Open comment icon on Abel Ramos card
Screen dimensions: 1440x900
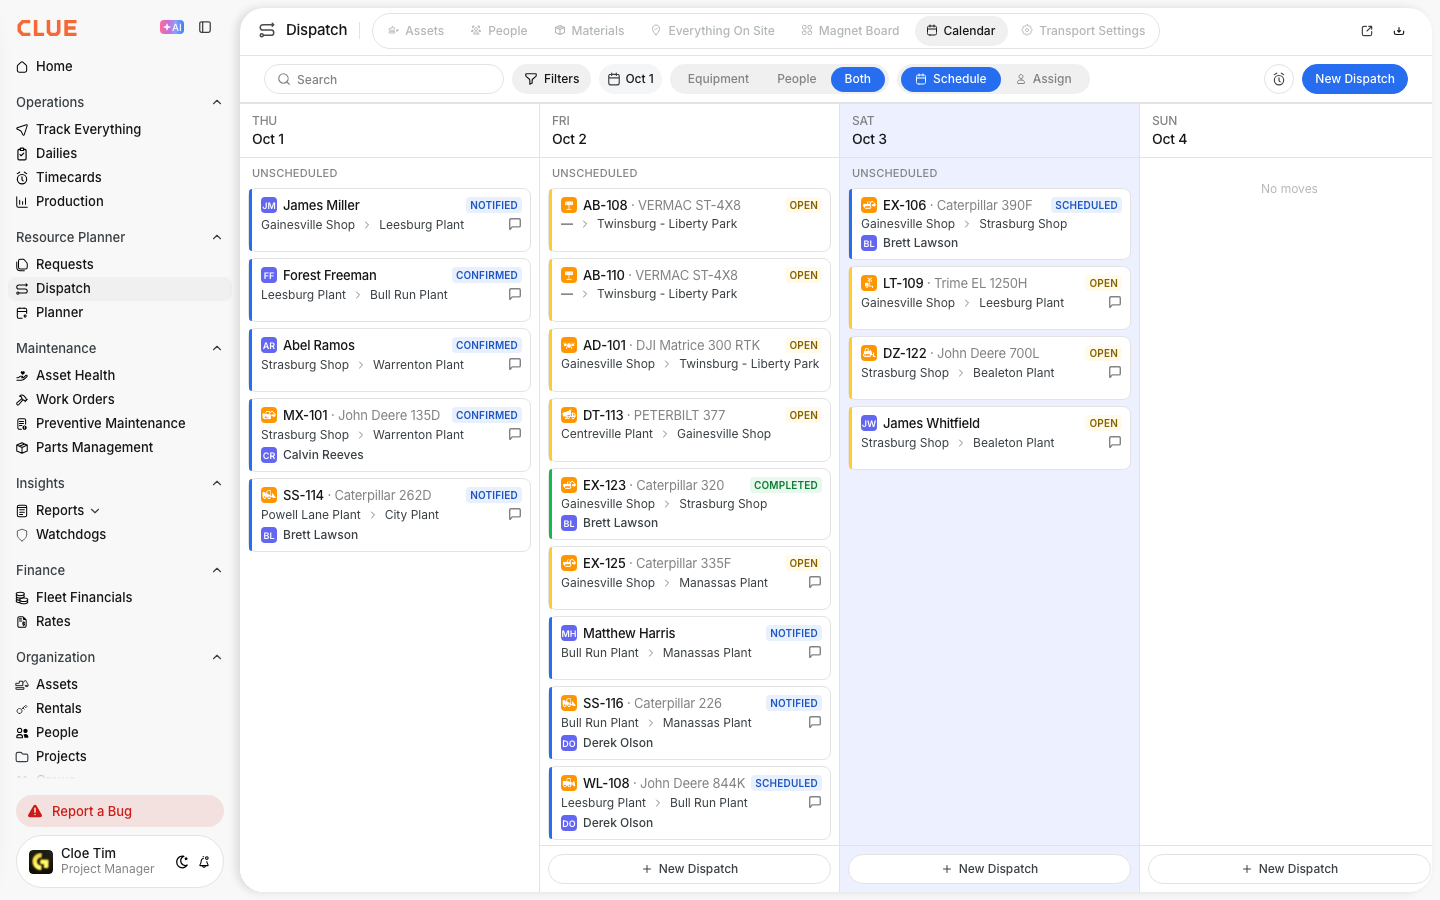(515, 364)
